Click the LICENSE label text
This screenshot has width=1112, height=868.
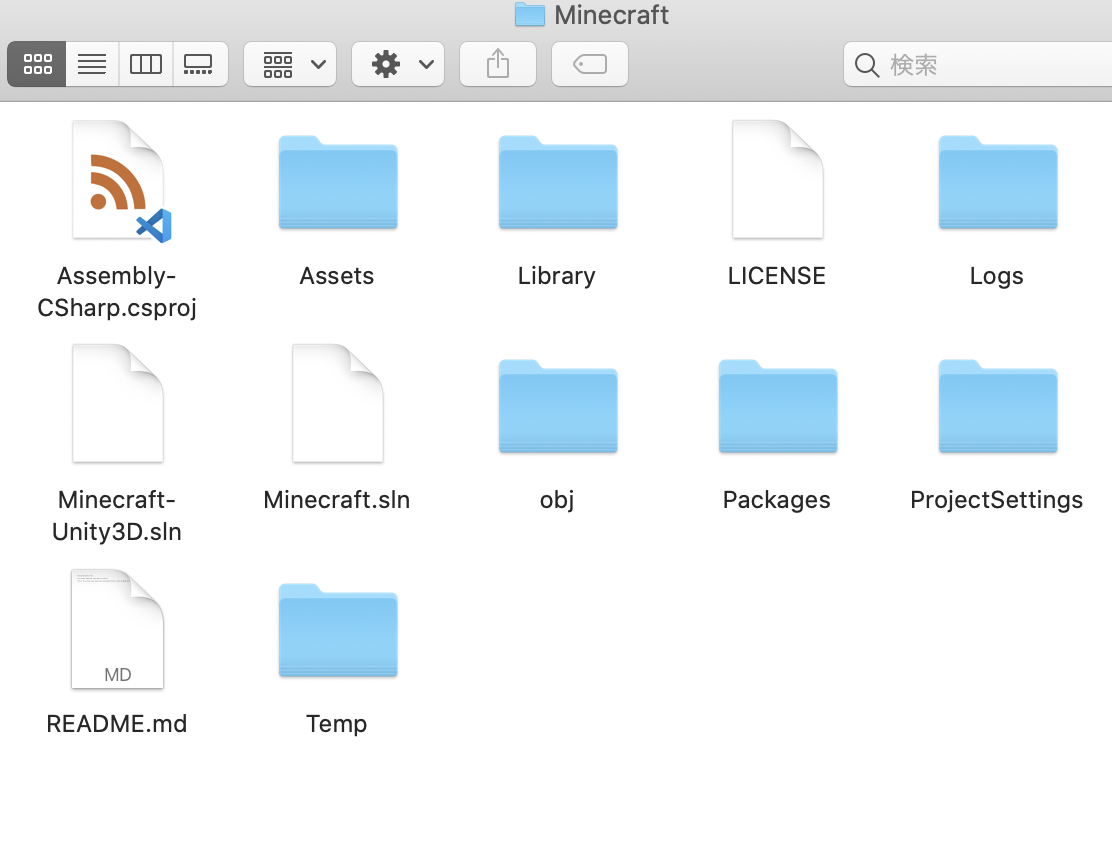coord(777,276)
